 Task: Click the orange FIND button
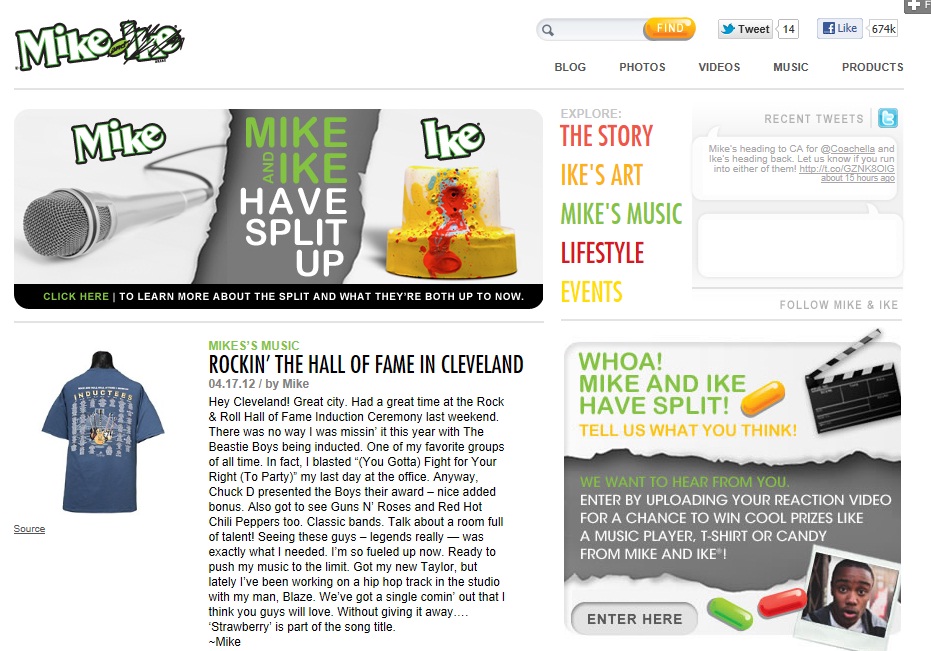669,28
